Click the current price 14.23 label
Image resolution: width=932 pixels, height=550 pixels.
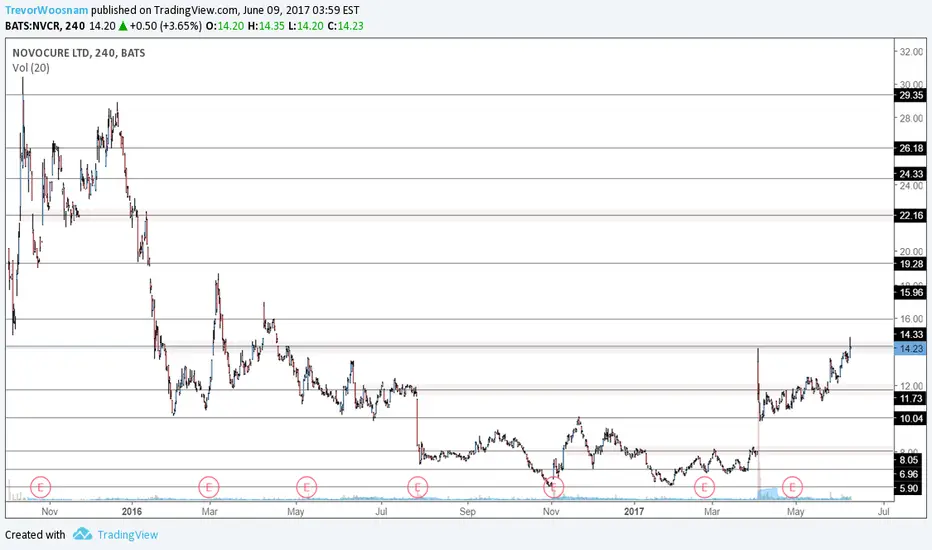pyautogui.click(x=911, y=348)
